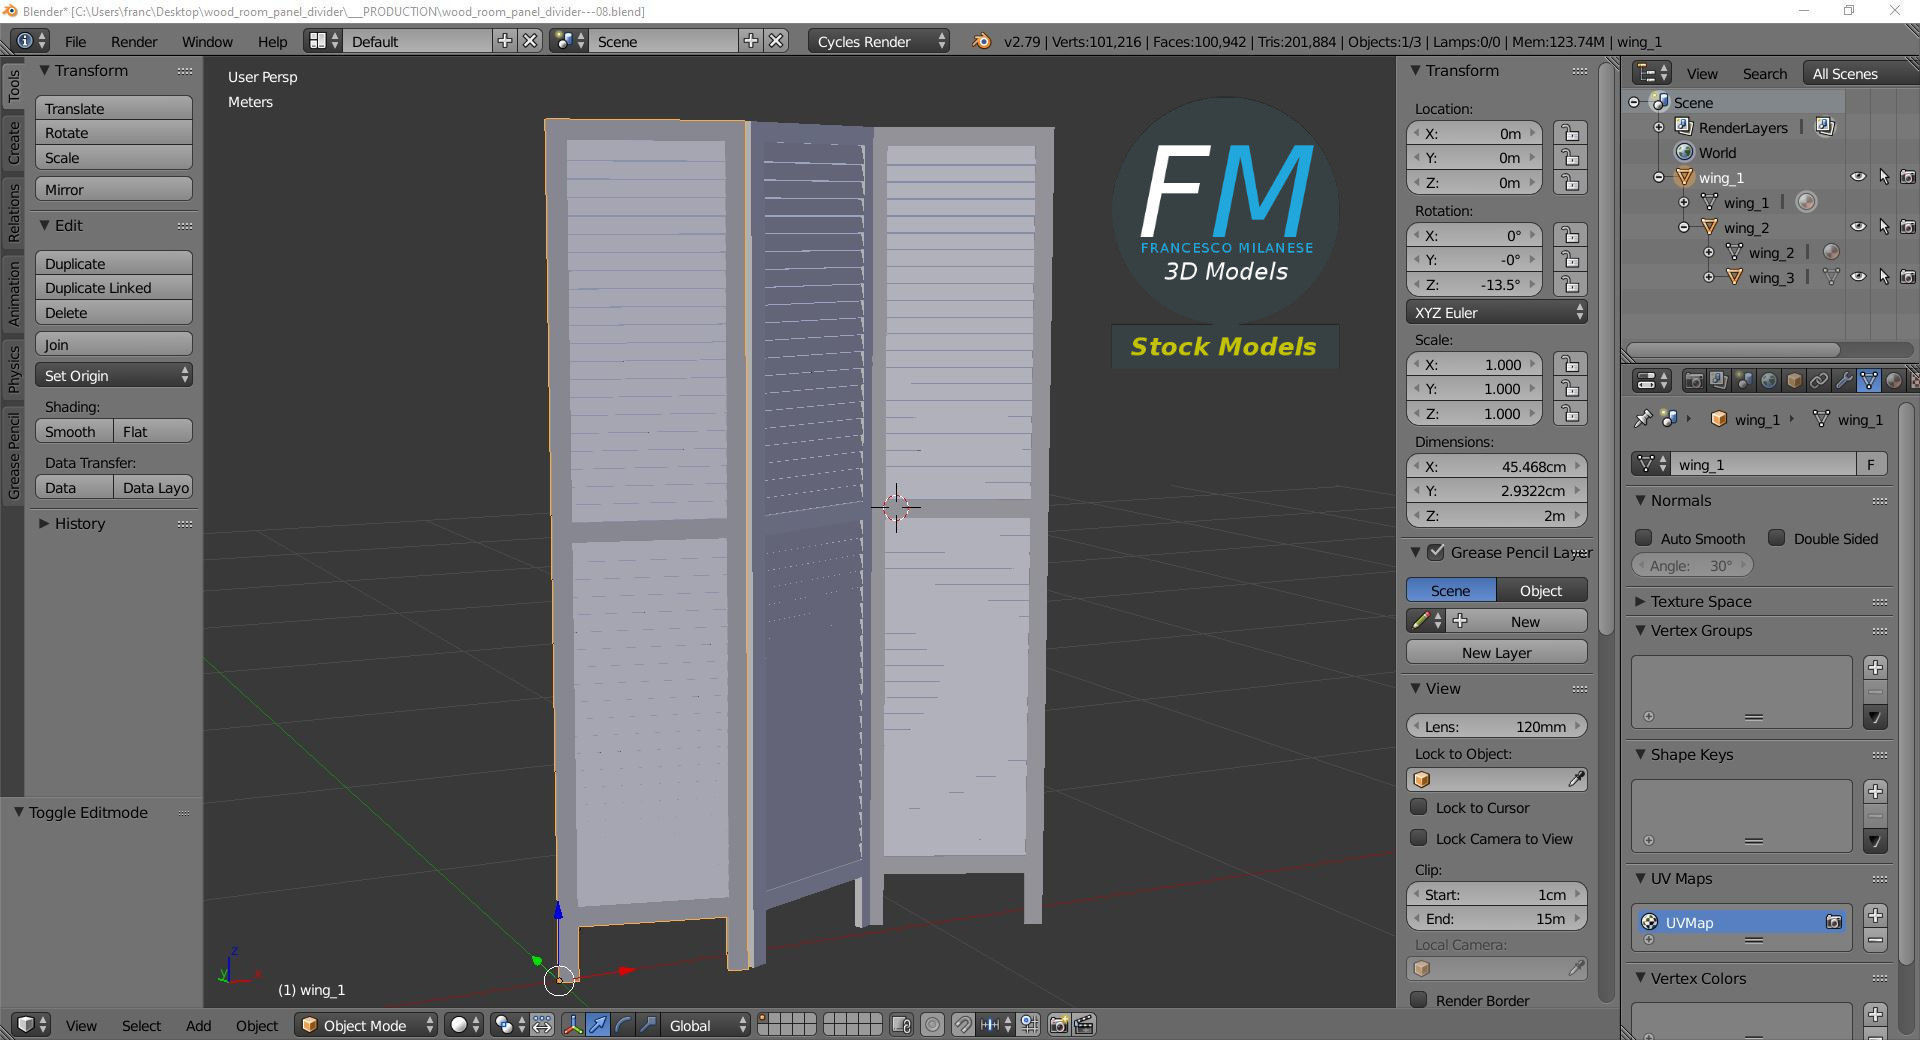Viewport: 1920px width, 1040px height.
Task: Expand the RenderLayers tree item
Action: click(1659, 127)
